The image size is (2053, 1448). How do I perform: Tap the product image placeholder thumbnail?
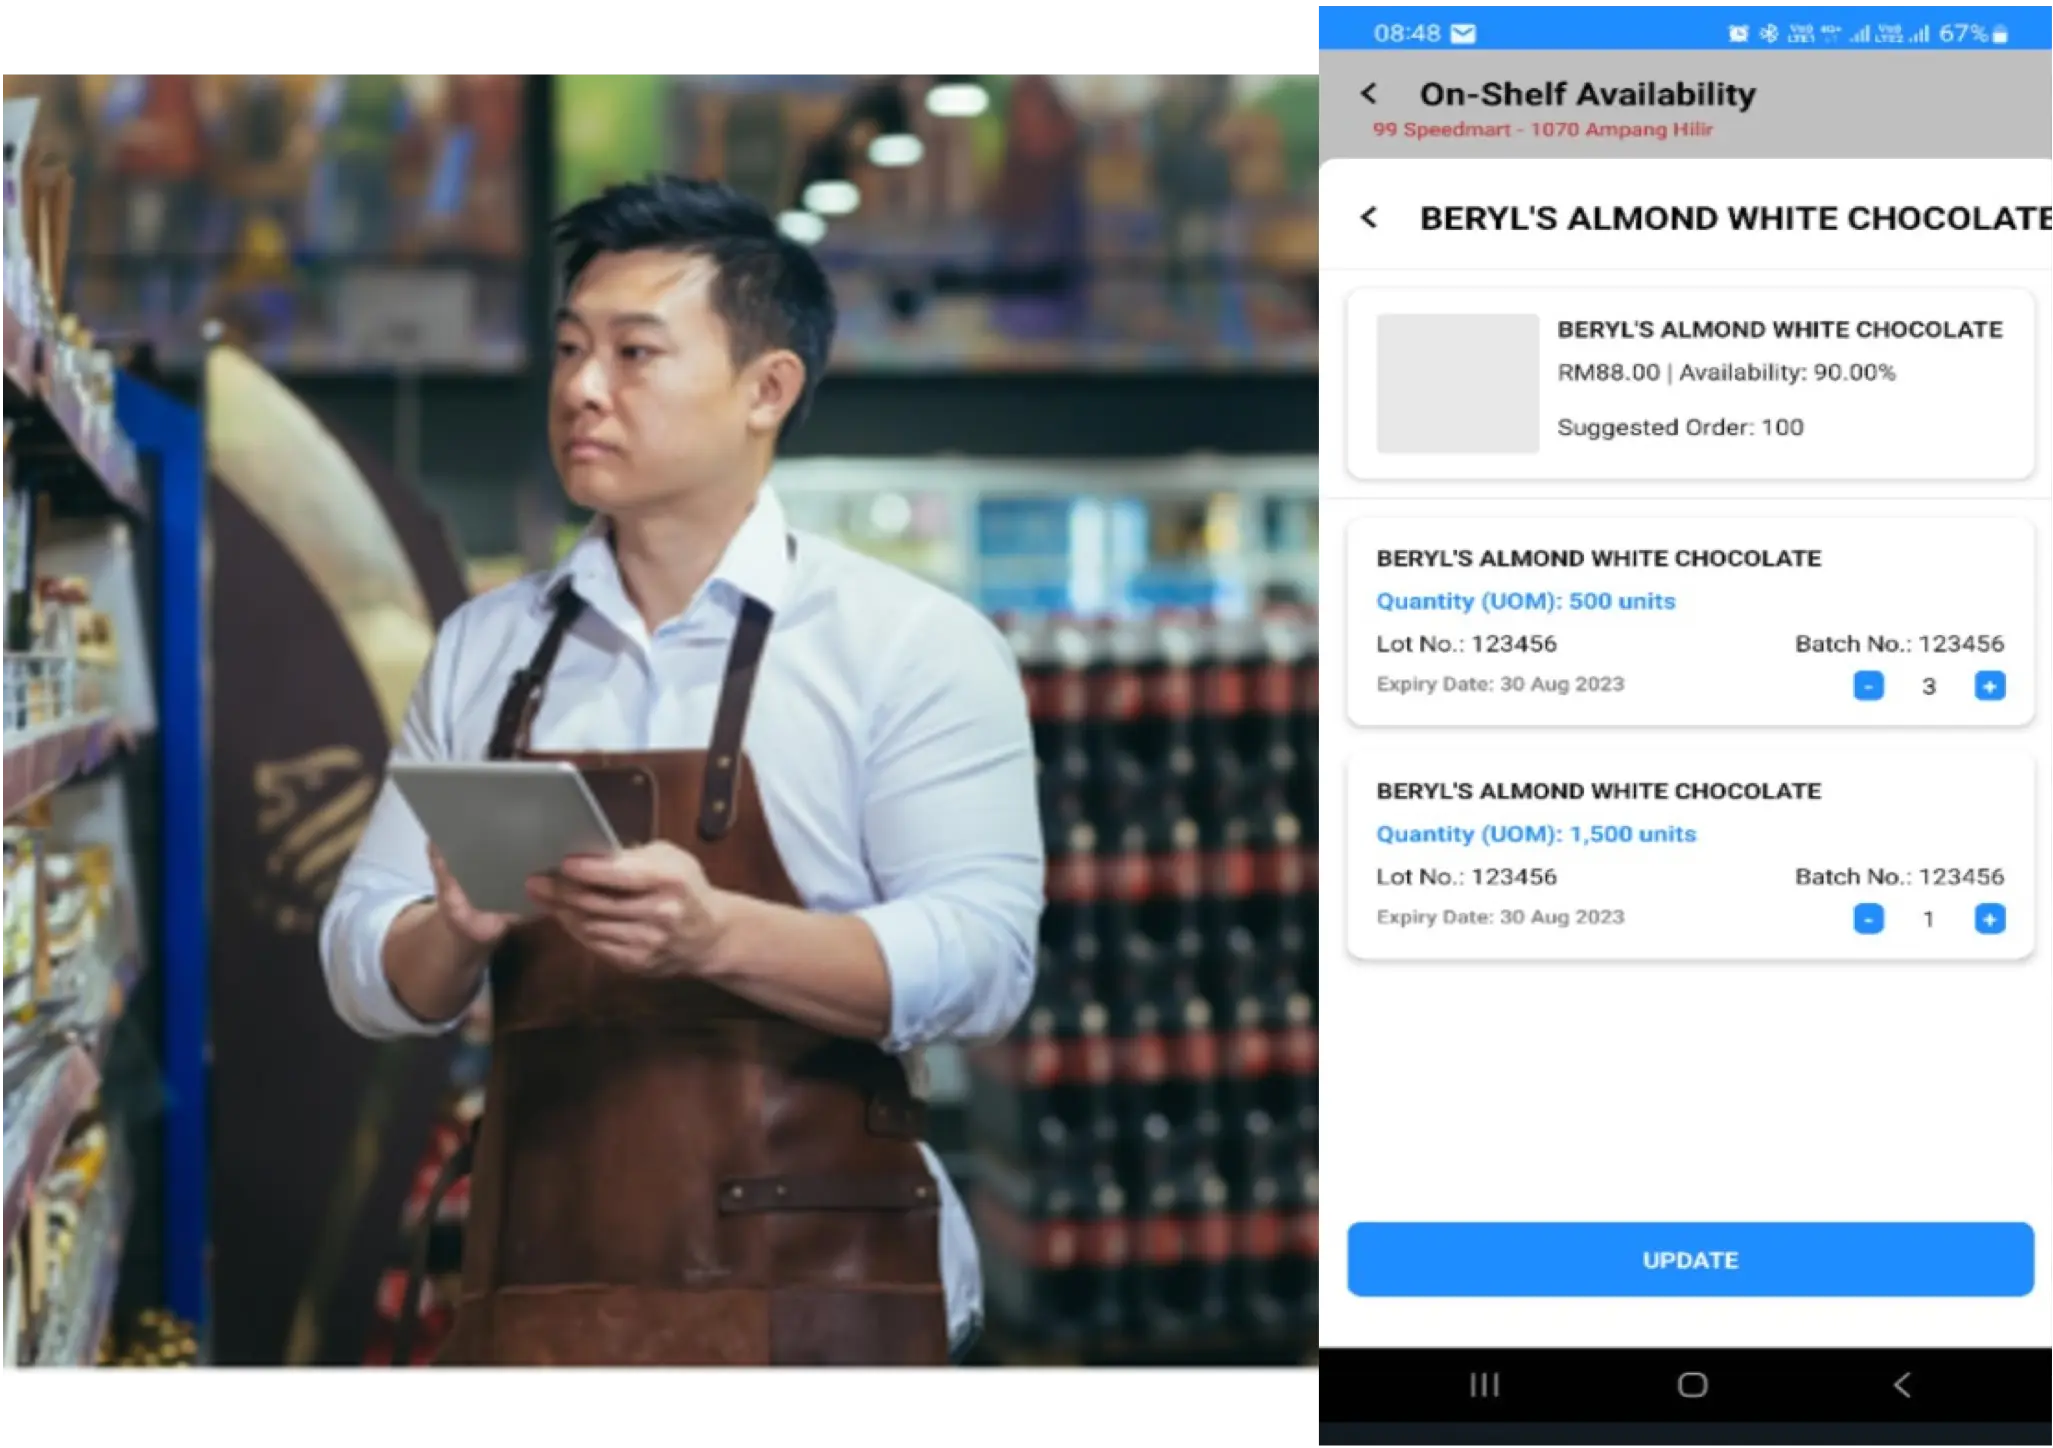[1457, 384]
